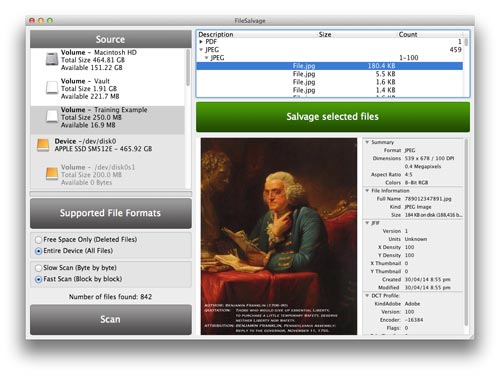
Task: Collapse the DCT Profile section triangle
Action: 367,295
